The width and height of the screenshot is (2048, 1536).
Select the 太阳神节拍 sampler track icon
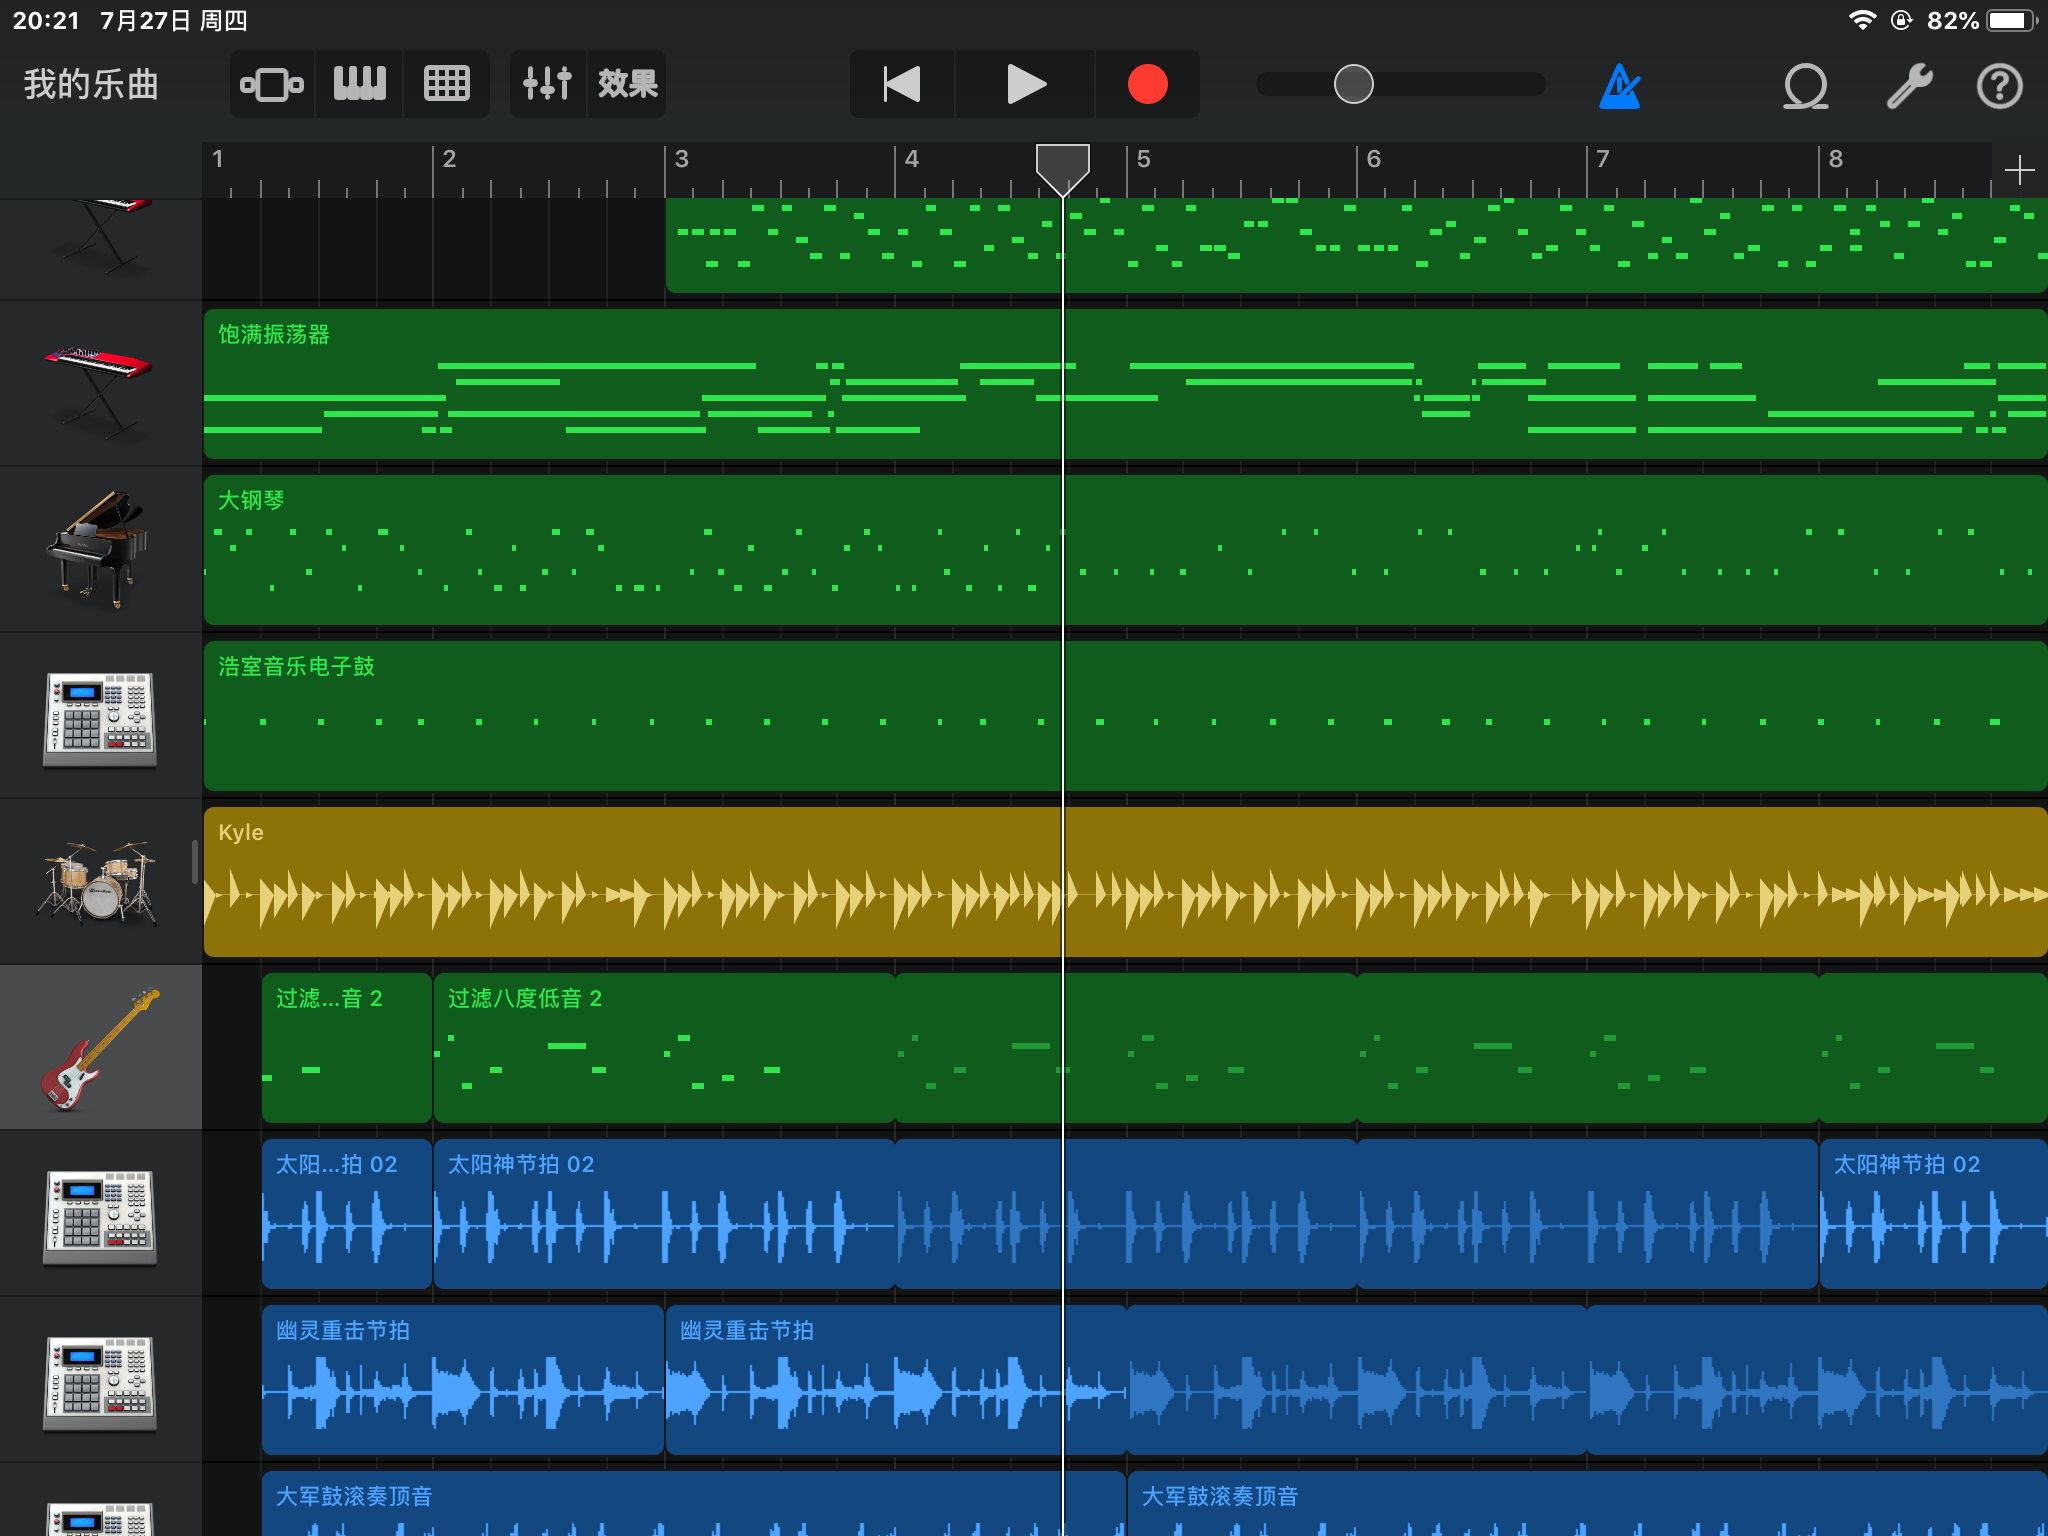point(100,1216)
